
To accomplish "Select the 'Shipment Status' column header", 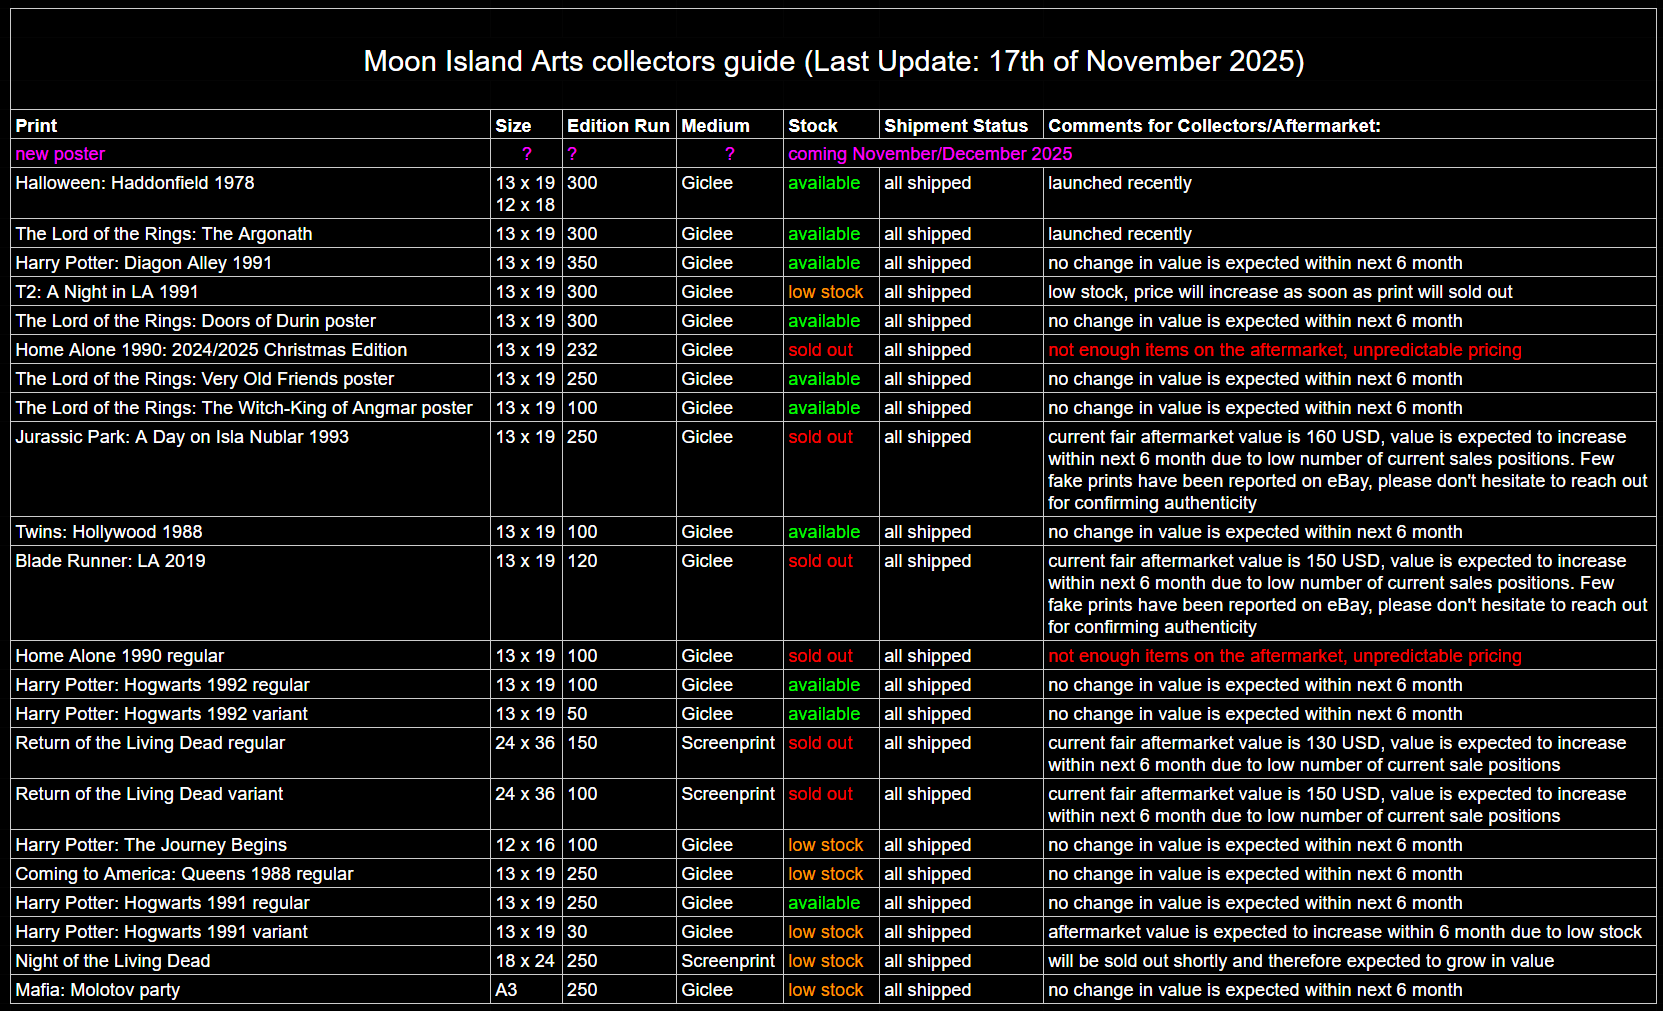I will click(x=955, y=126).
